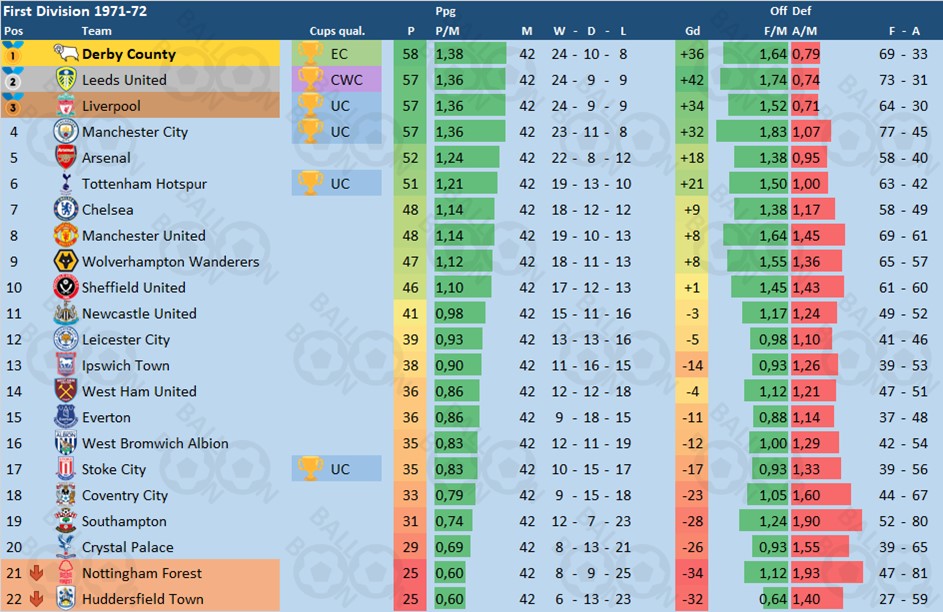Viewport: 943px width, 612px height.
Task: Select the Tottenham Hotspur cockerel badge
Action: click(x=66, y=183)
